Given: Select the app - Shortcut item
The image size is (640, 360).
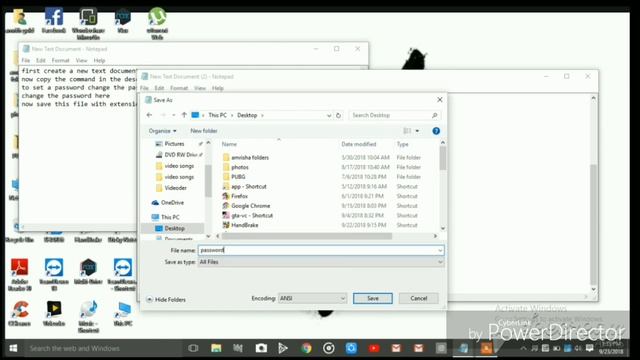Looking at the screenshot, I should [x=249, y=187].
